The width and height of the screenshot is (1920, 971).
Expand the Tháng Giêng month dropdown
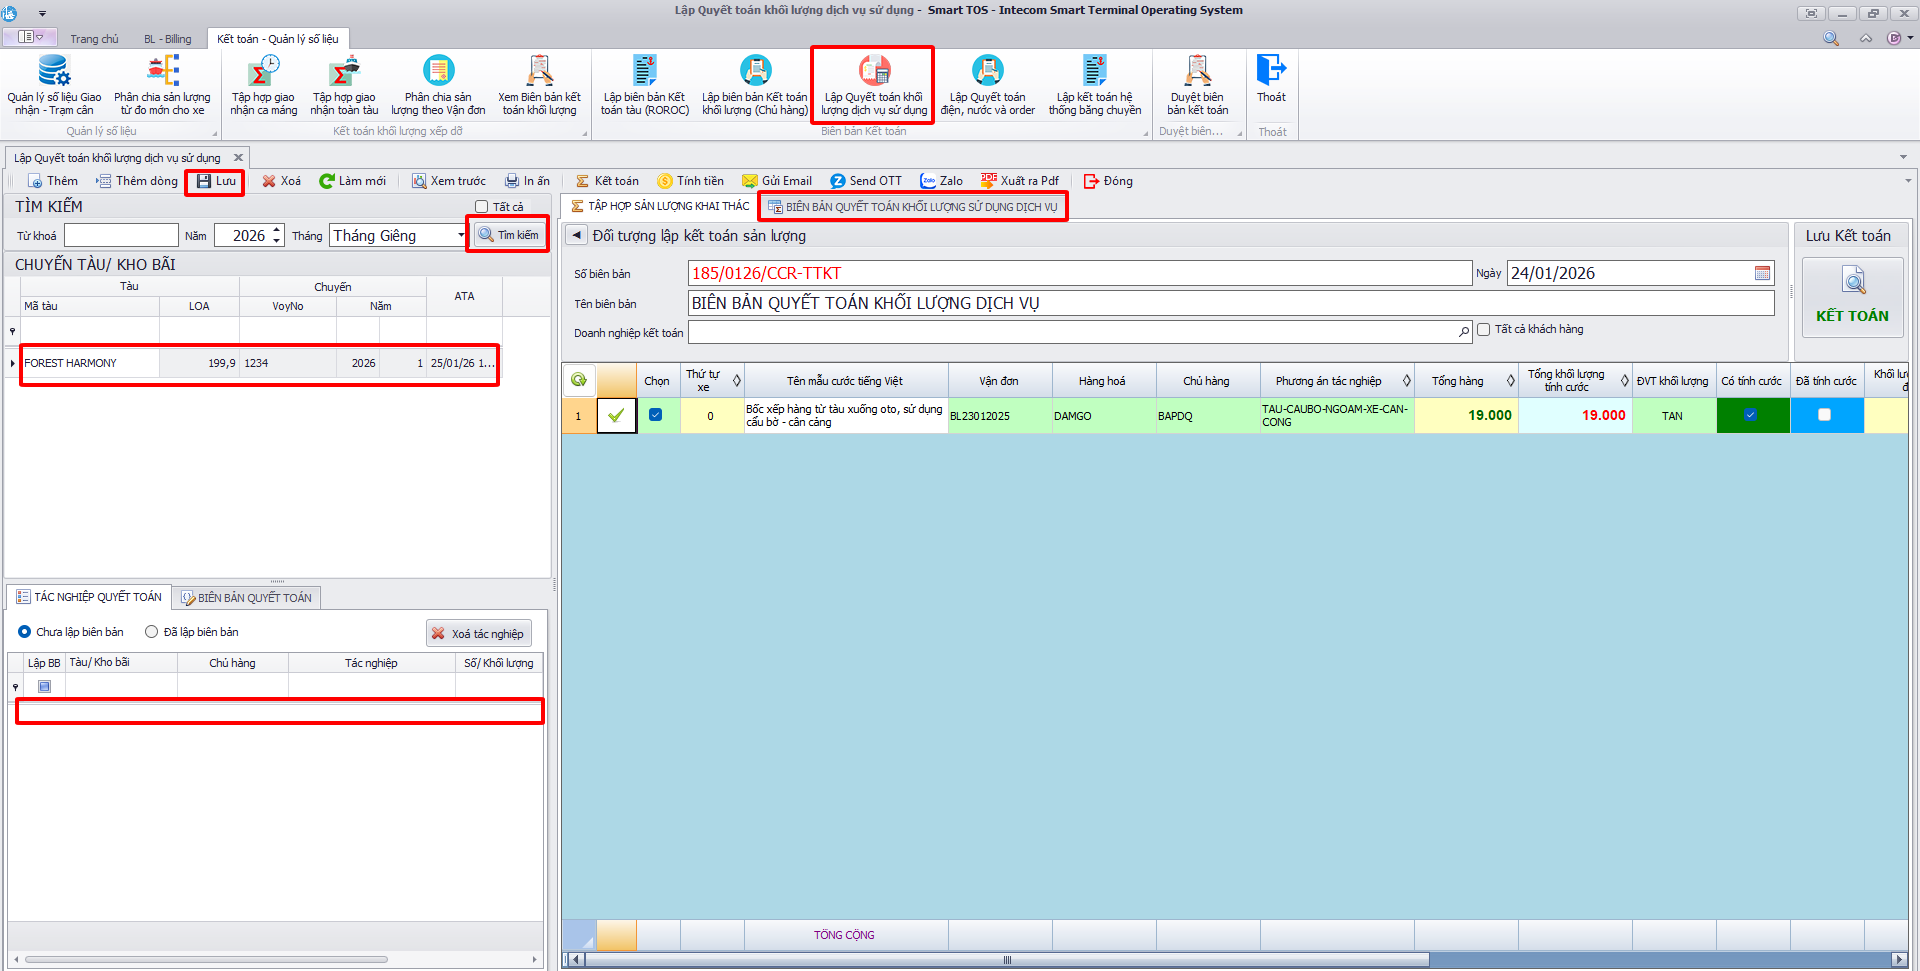pos(461,236)
